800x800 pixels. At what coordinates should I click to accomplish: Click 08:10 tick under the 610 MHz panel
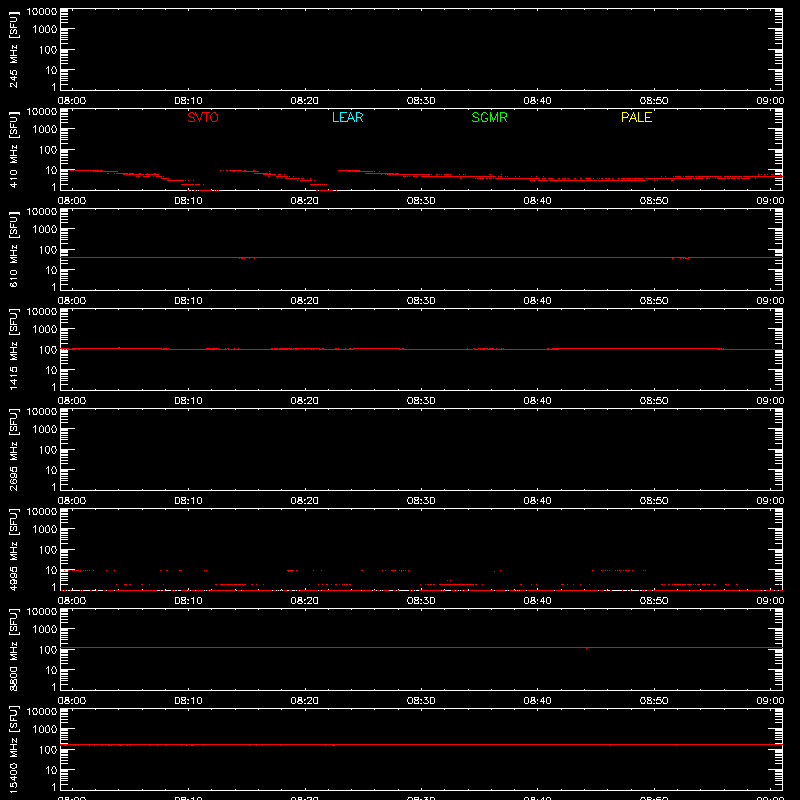click(x=188, y=301)
